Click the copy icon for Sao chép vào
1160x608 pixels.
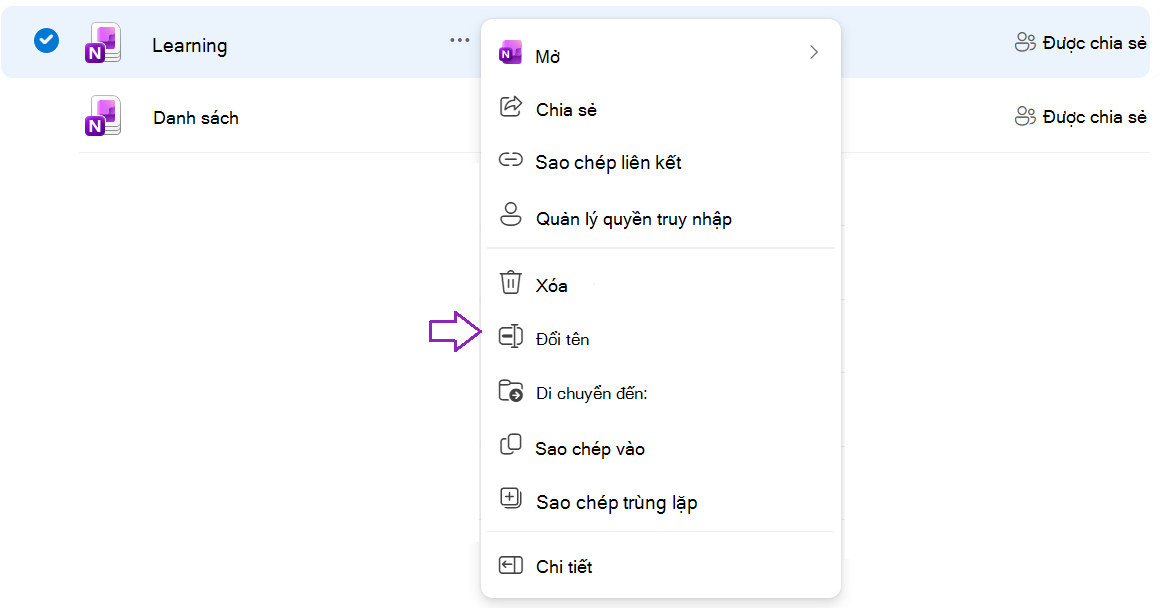tap(510, 445)
